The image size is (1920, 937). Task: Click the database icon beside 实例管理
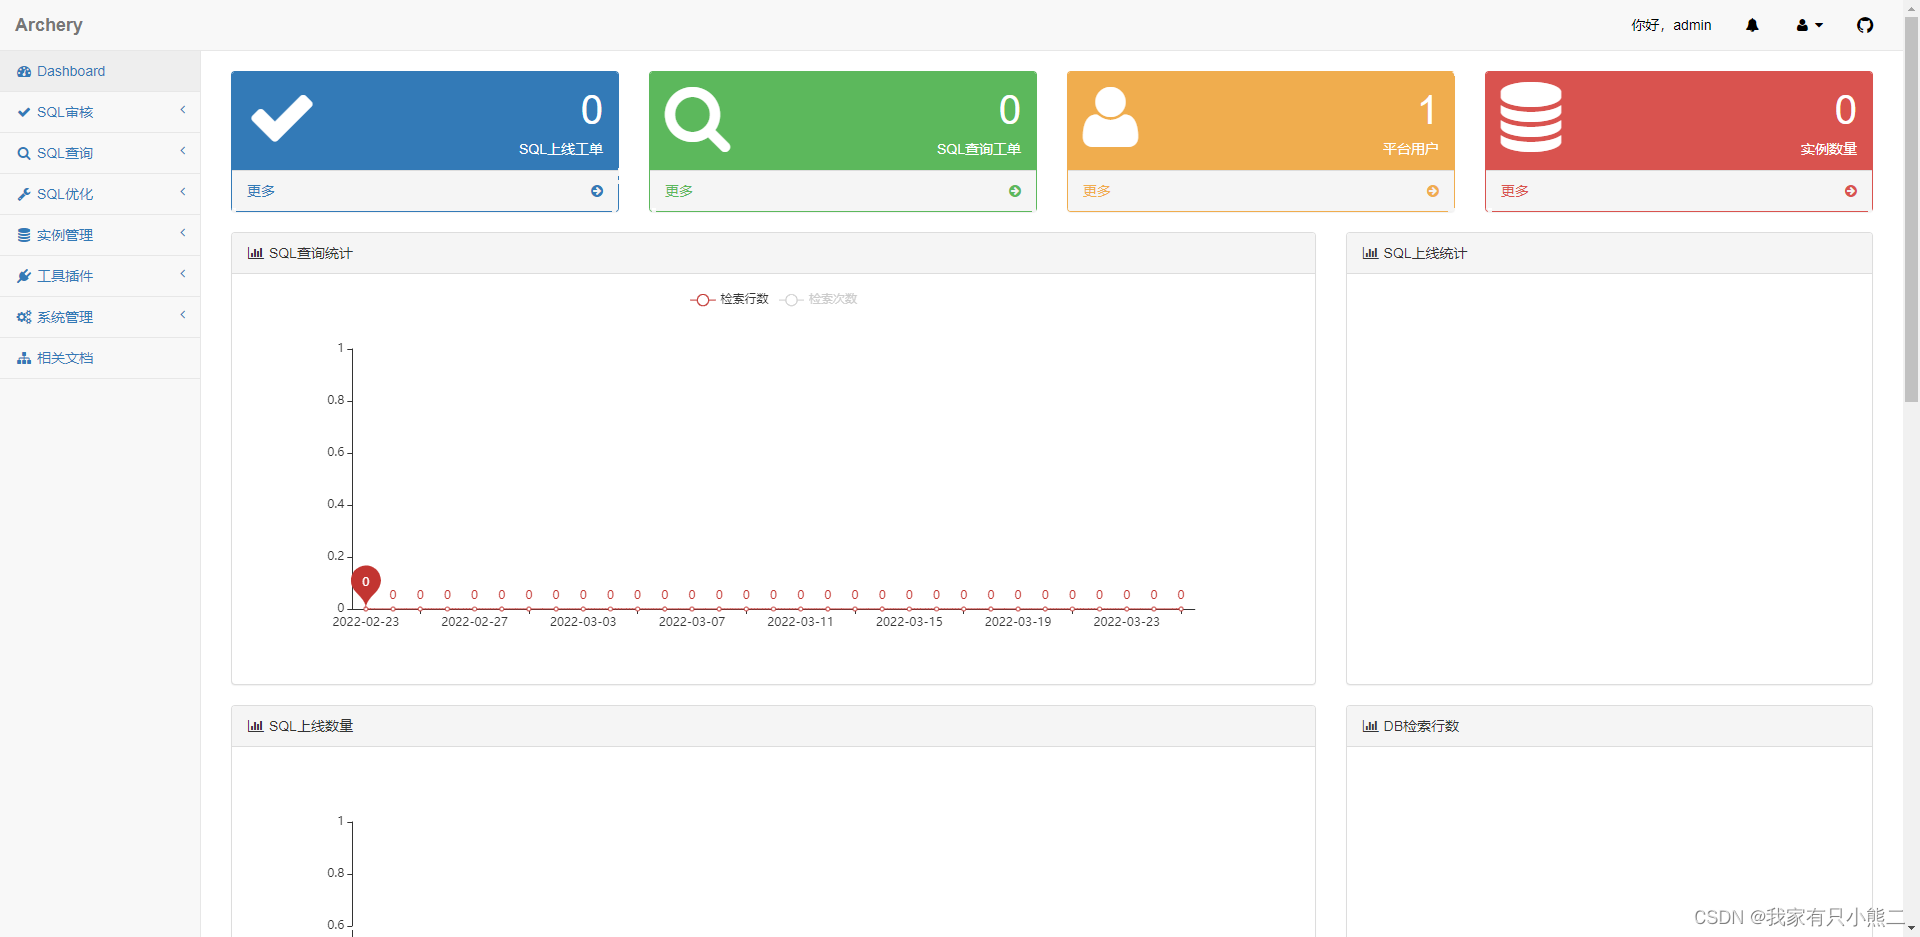(x=24, y=235)
